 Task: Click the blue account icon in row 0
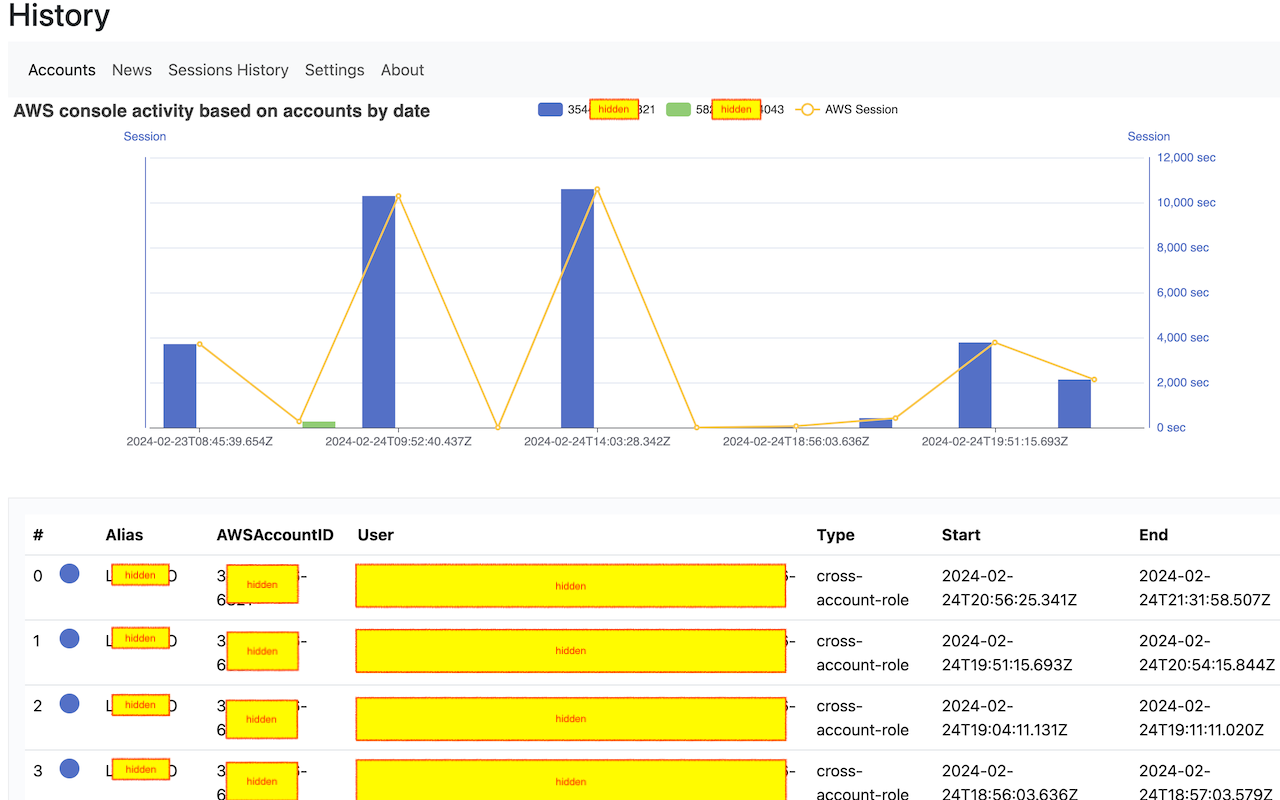click(69, 574)
